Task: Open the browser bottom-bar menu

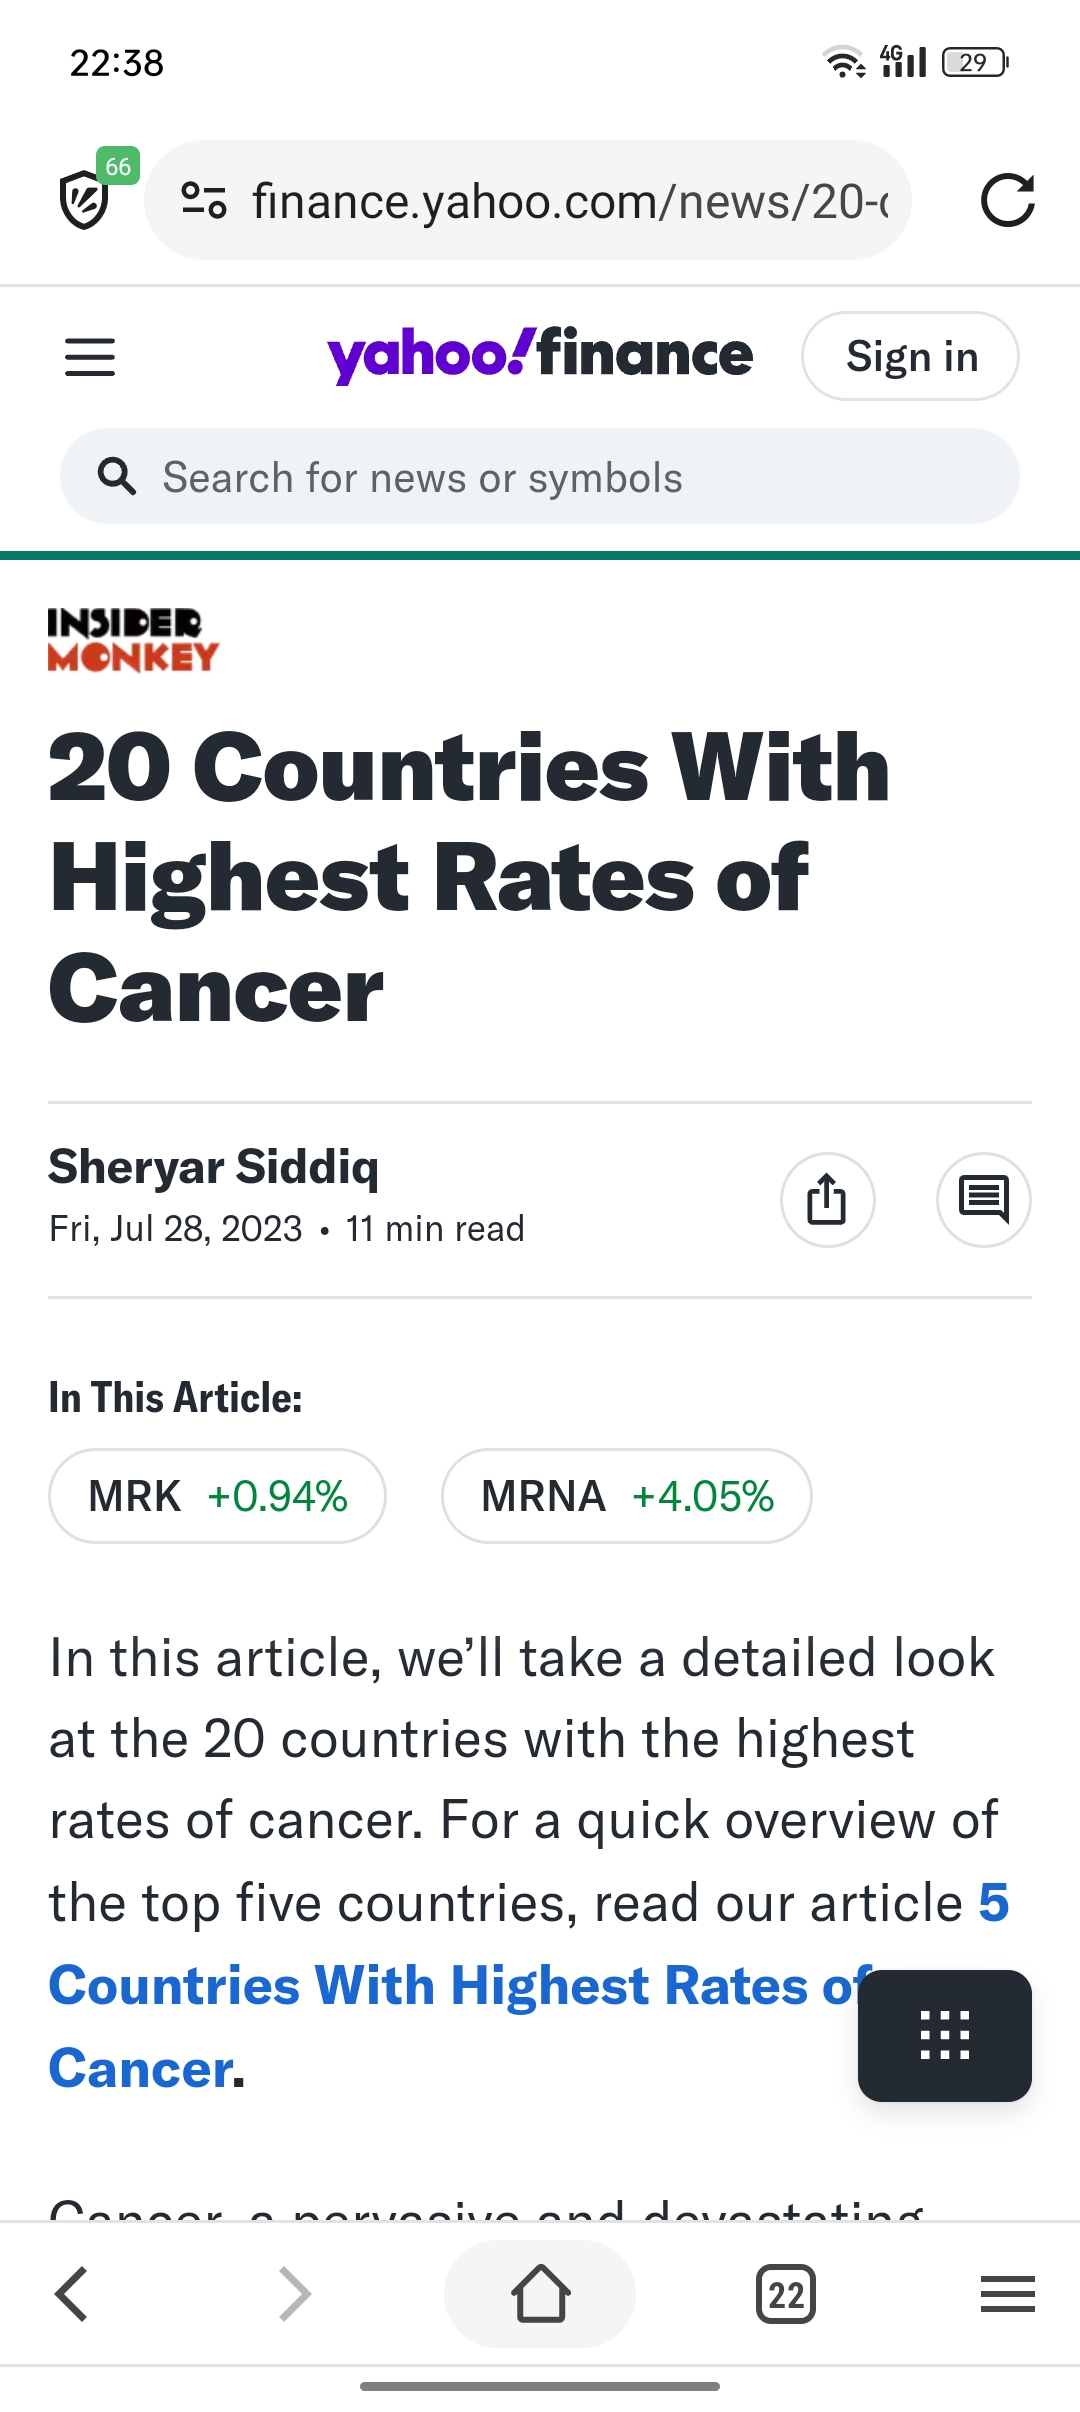Action: click(1007, 2293)
